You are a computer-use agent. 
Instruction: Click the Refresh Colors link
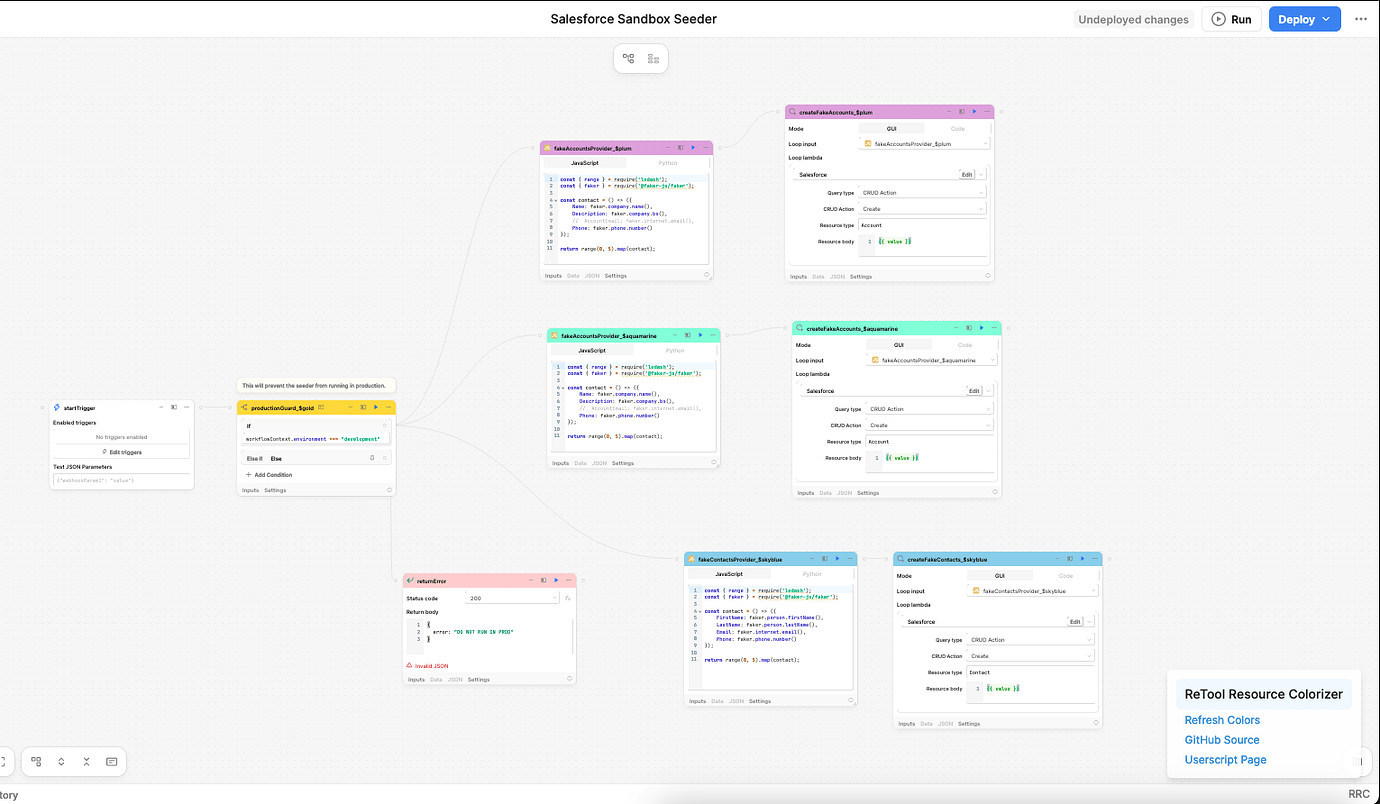pyautogui.click(x=1222, y=720)
